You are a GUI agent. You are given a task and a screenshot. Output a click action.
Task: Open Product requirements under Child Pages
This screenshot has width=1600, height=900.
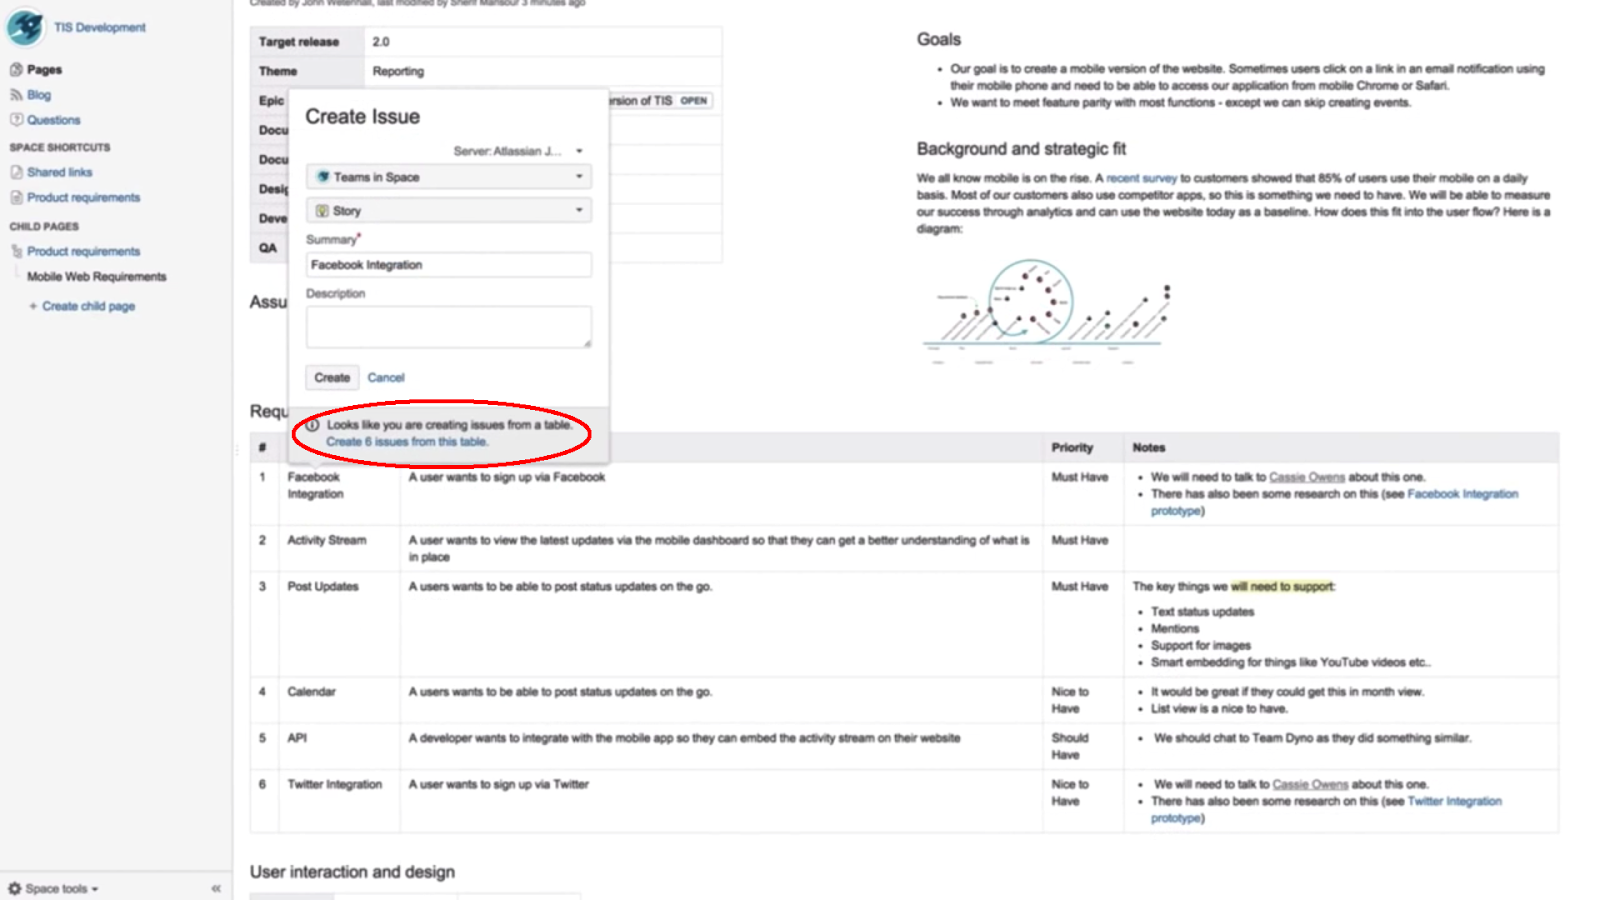83,252
